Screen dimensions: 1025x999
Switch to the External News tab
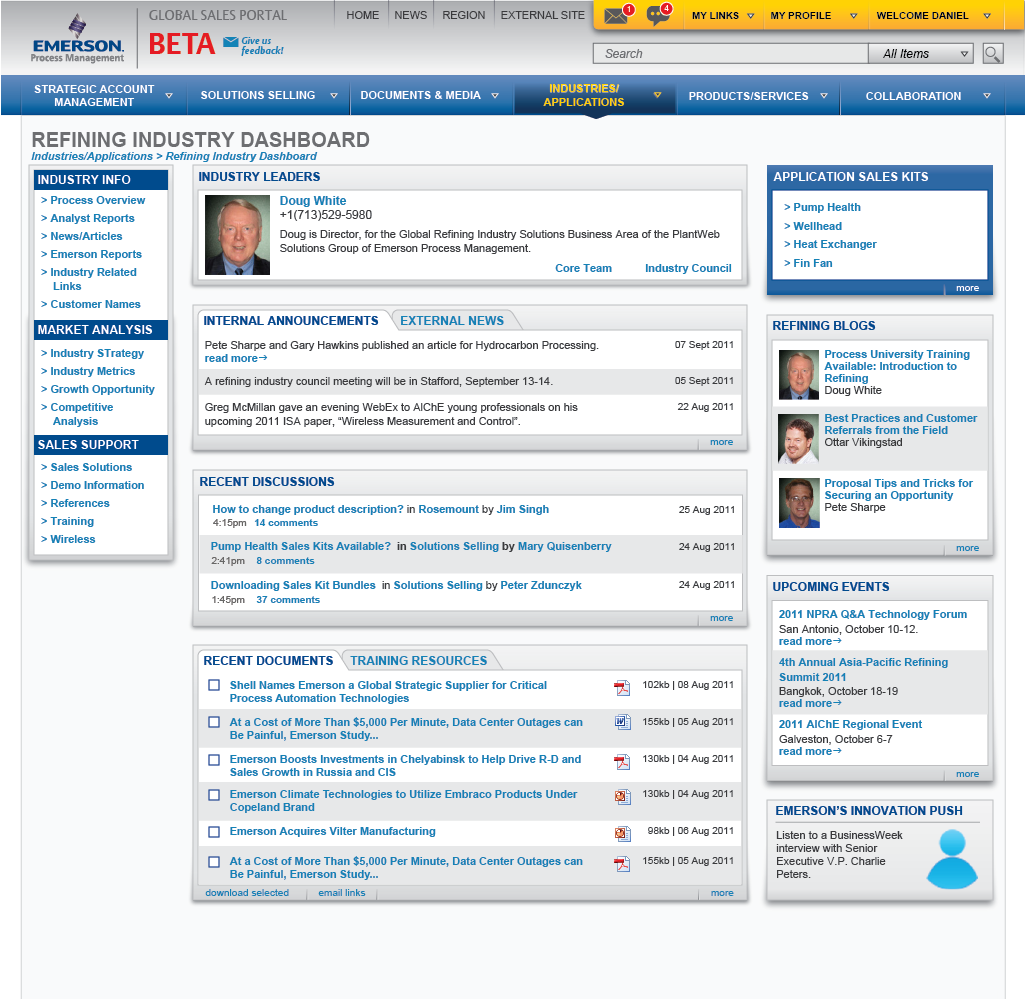tap(452, 320)
